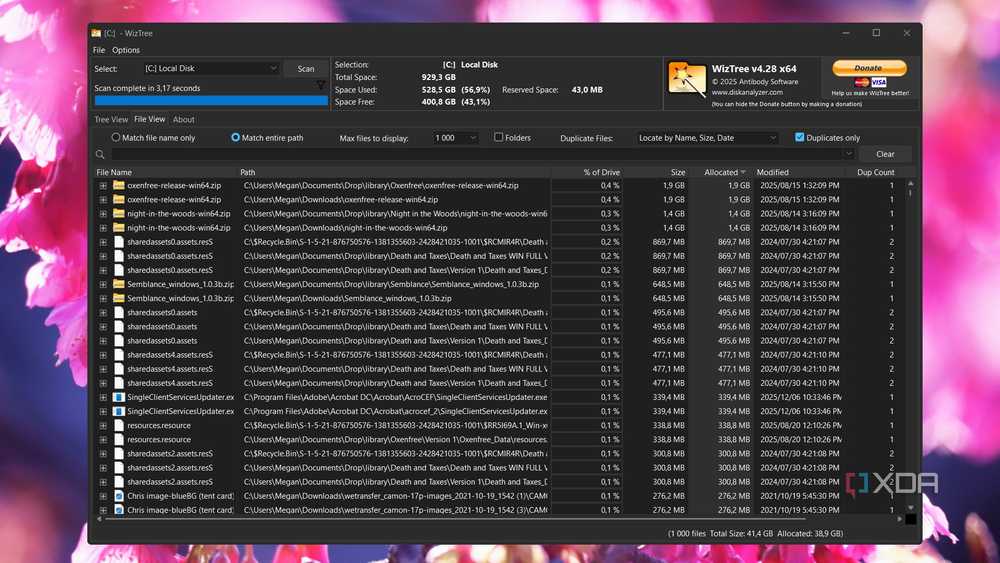Click exe icon of acrocef_2 SingleClientServicesUpdater row
Image resolution: width=1000 pixels, height=563 pixels.
tap(119, 411)
